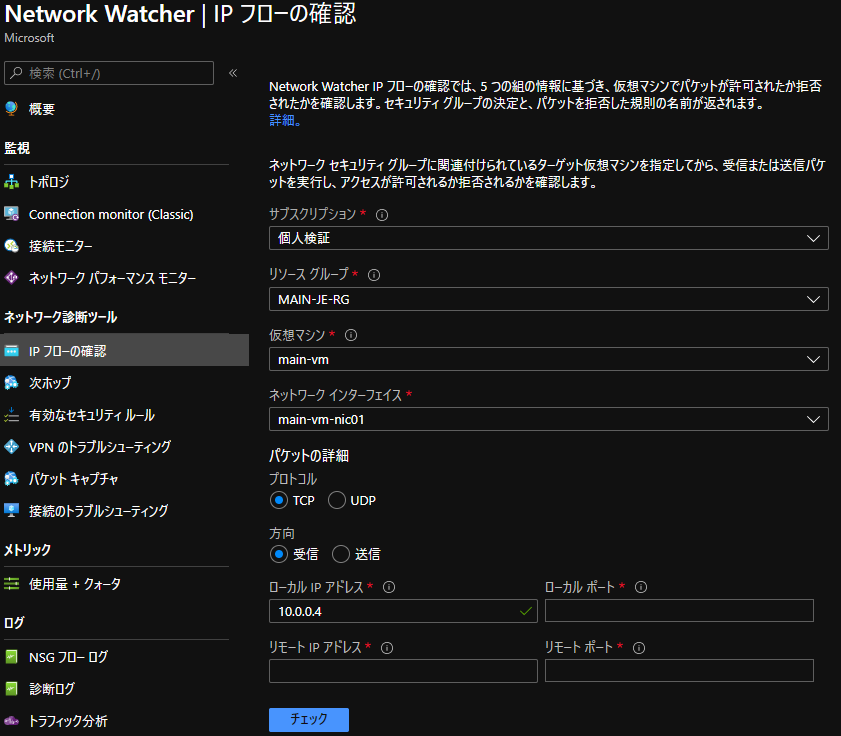Click the 診断ログ icon

tap(11, 688)
